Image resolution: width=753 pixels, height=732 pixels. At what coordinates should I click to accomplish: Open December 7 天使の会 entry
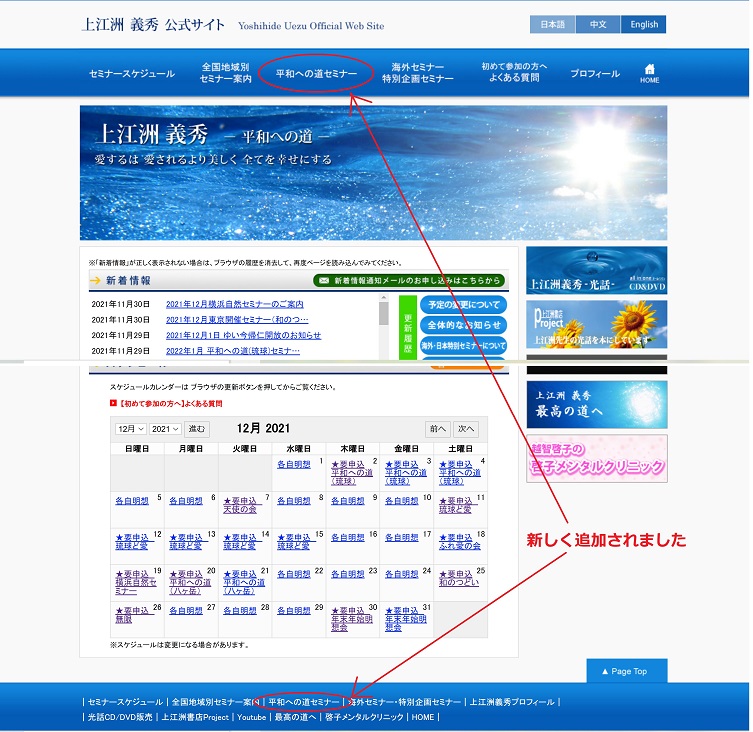tap(243, 505)
